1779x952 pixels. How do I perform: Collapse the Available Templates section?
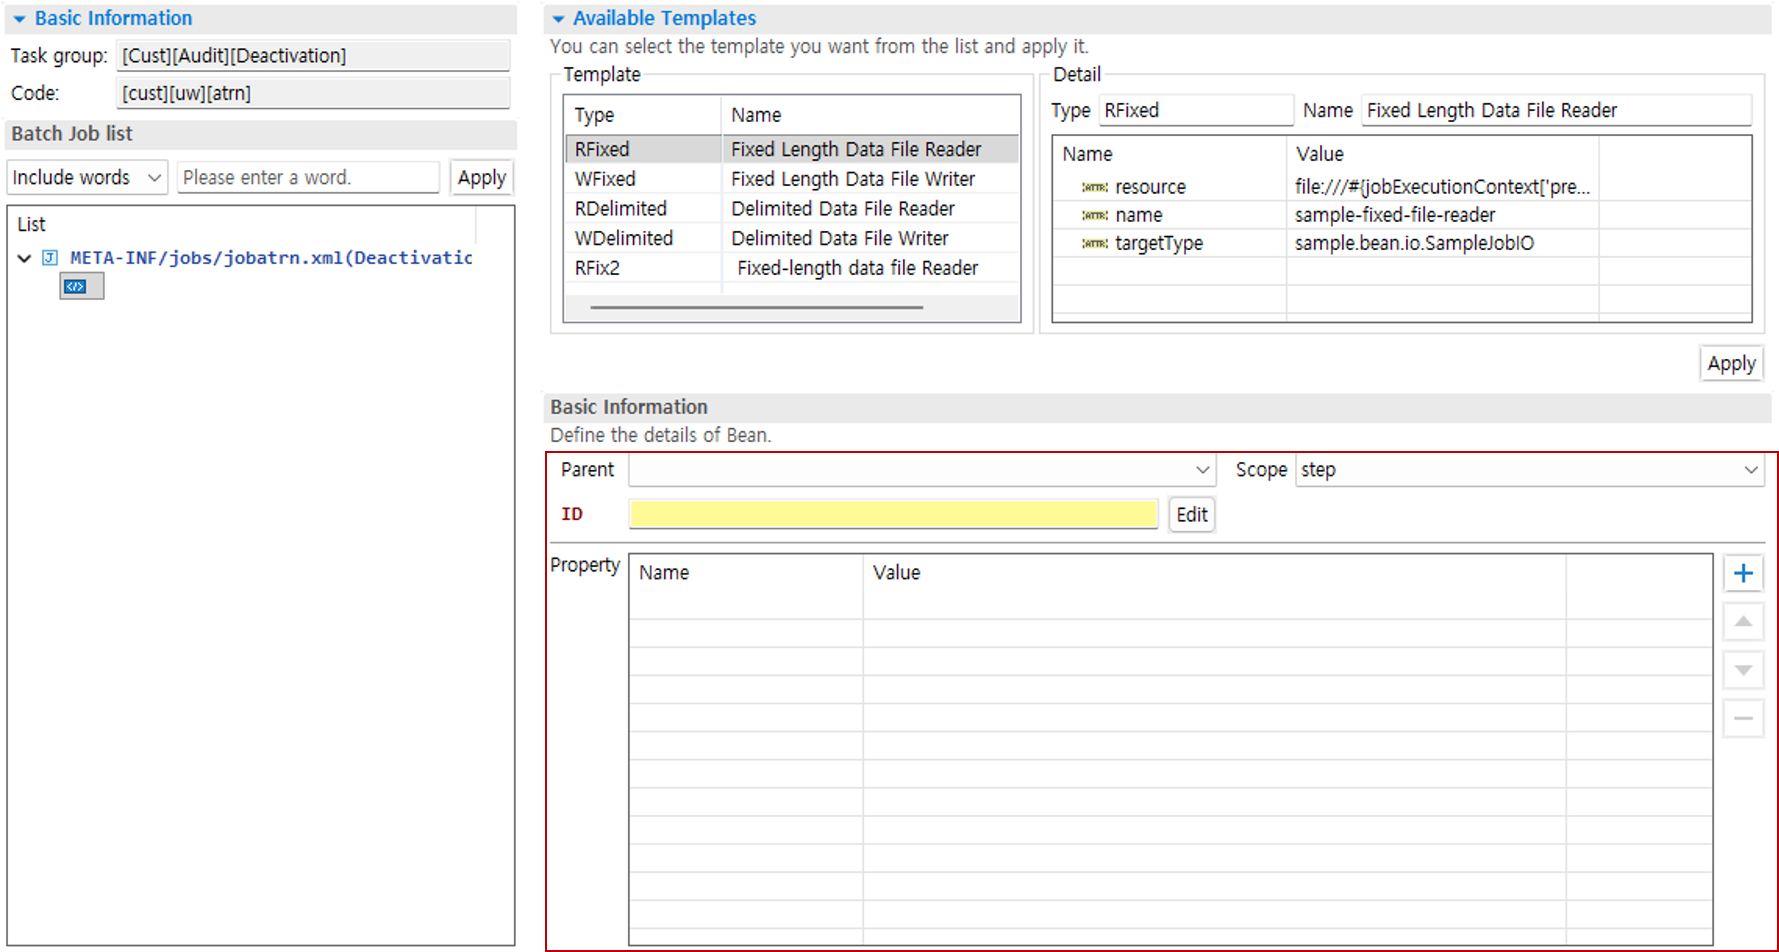[559, 19]
